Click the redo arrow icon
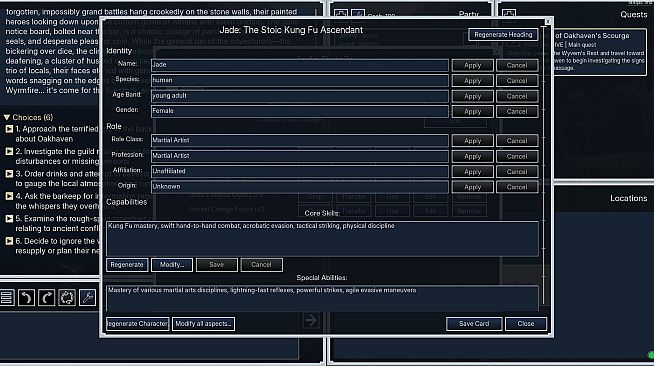 click(47, 298)
